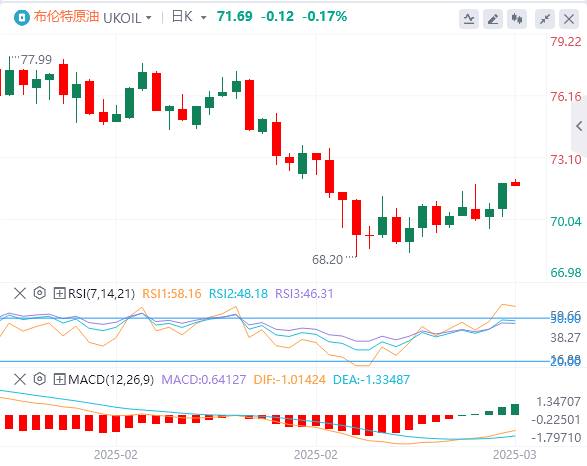The width and height of the screenshot is (587, 466).
Task: Switch the chart type with candlestick icon
Action: pyautogui.click(x=517, y=19)
